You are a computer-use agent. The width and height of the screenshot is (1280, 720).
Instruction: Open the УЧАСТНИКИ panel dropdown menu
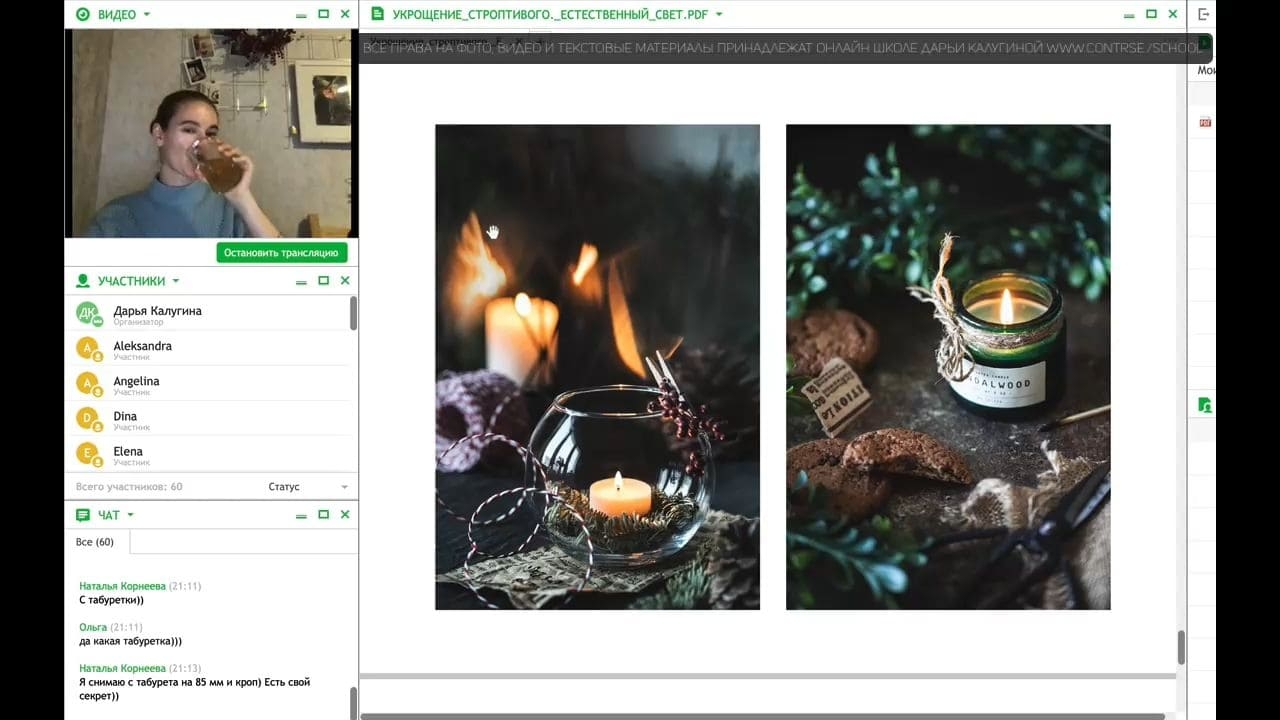coord(176,281)
